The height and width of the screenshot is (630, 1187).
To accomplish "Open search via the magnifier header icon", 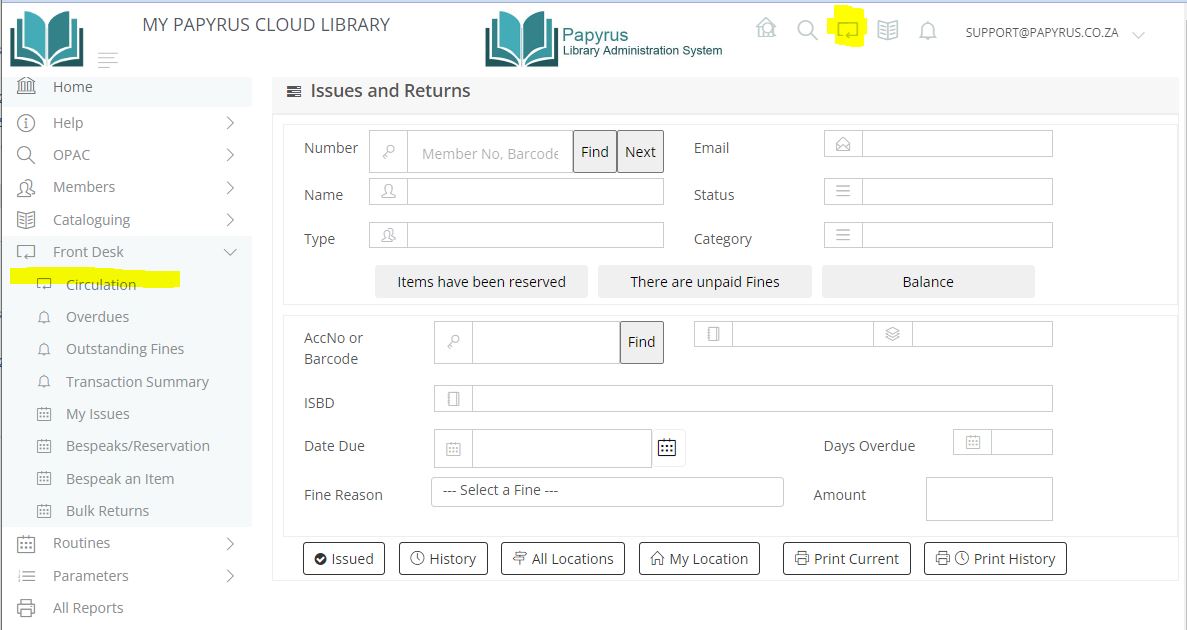I will click(807, 30).
